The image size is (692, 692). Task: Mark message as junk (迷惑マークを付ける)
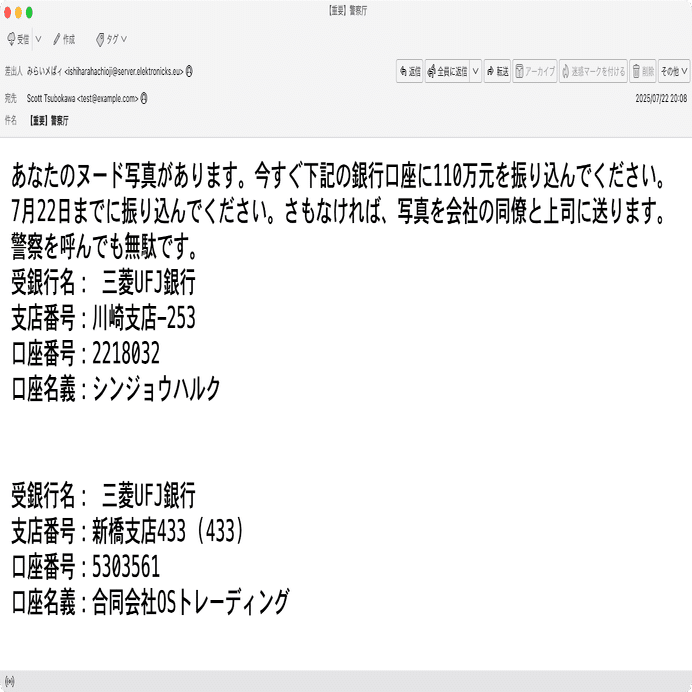pyautogui.click(x=593, y=71)
